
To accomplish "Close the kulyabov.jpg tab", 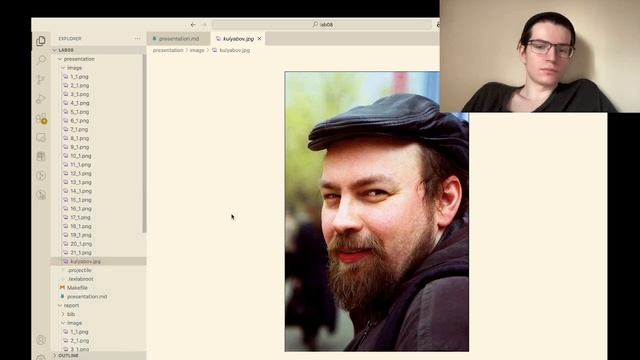I will (259, 38).
